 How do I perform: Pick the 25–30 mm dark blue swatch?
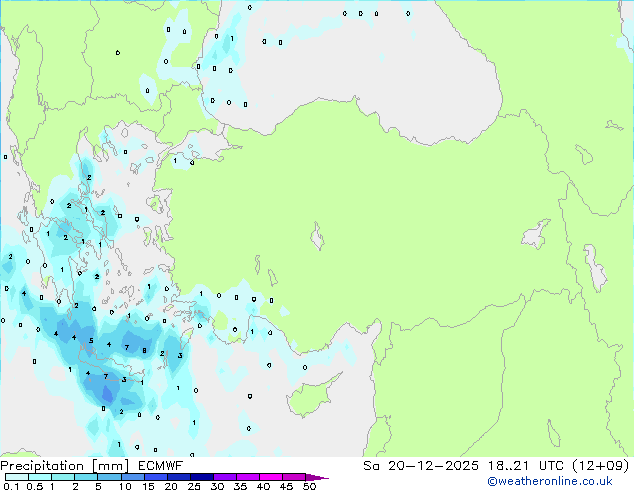tap(201, 477)
